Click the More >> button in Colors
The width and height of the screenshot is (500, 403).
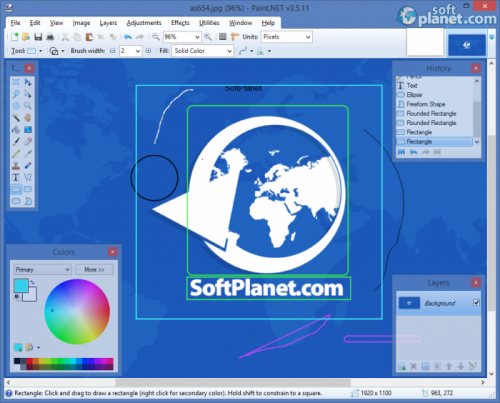94,269
